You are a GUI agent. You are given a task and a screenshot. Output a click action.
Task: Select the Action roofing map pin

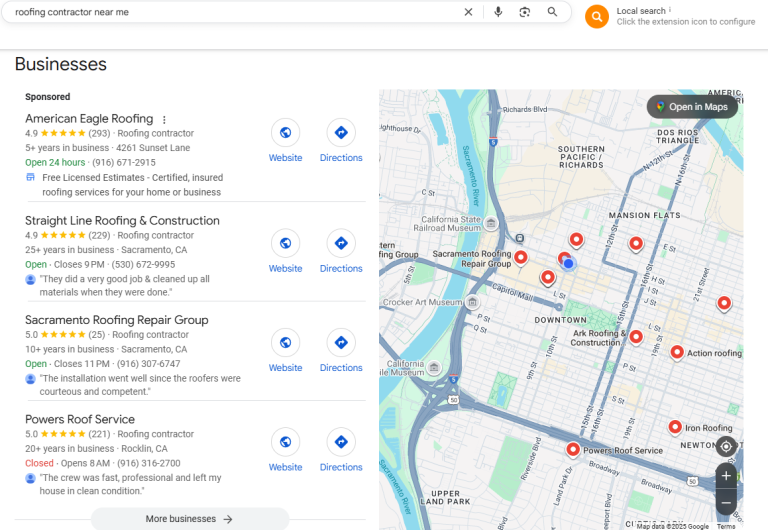[x=676, y=352]
